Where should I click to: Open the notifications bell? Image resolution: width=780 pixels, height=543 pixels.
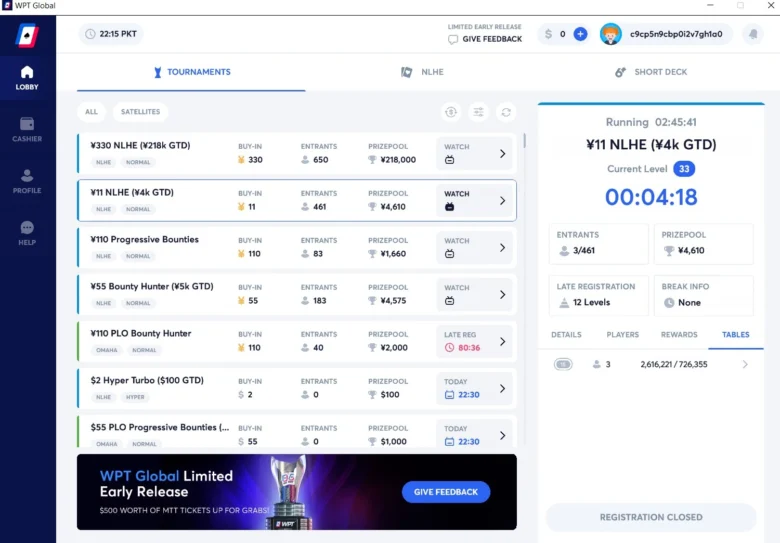753,34
